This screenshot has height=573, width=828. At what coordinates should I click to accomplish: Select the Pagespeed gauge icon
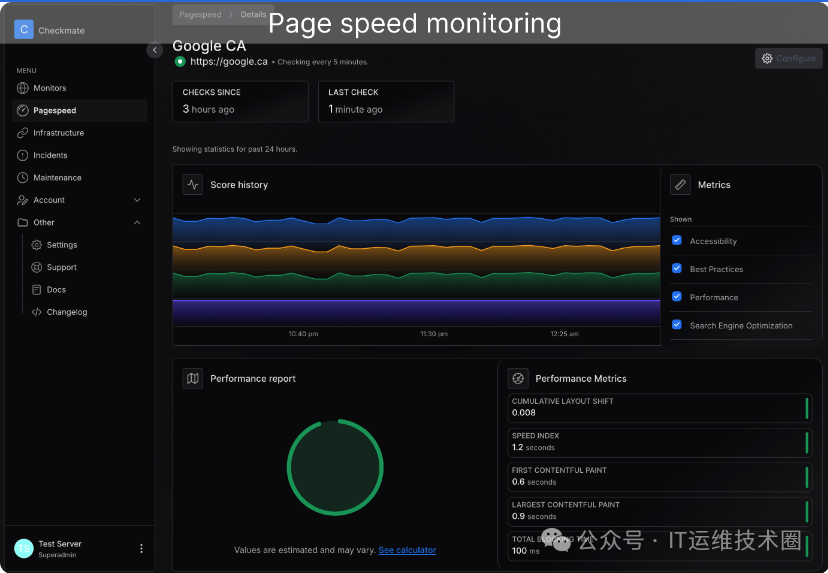coord(23,110)
